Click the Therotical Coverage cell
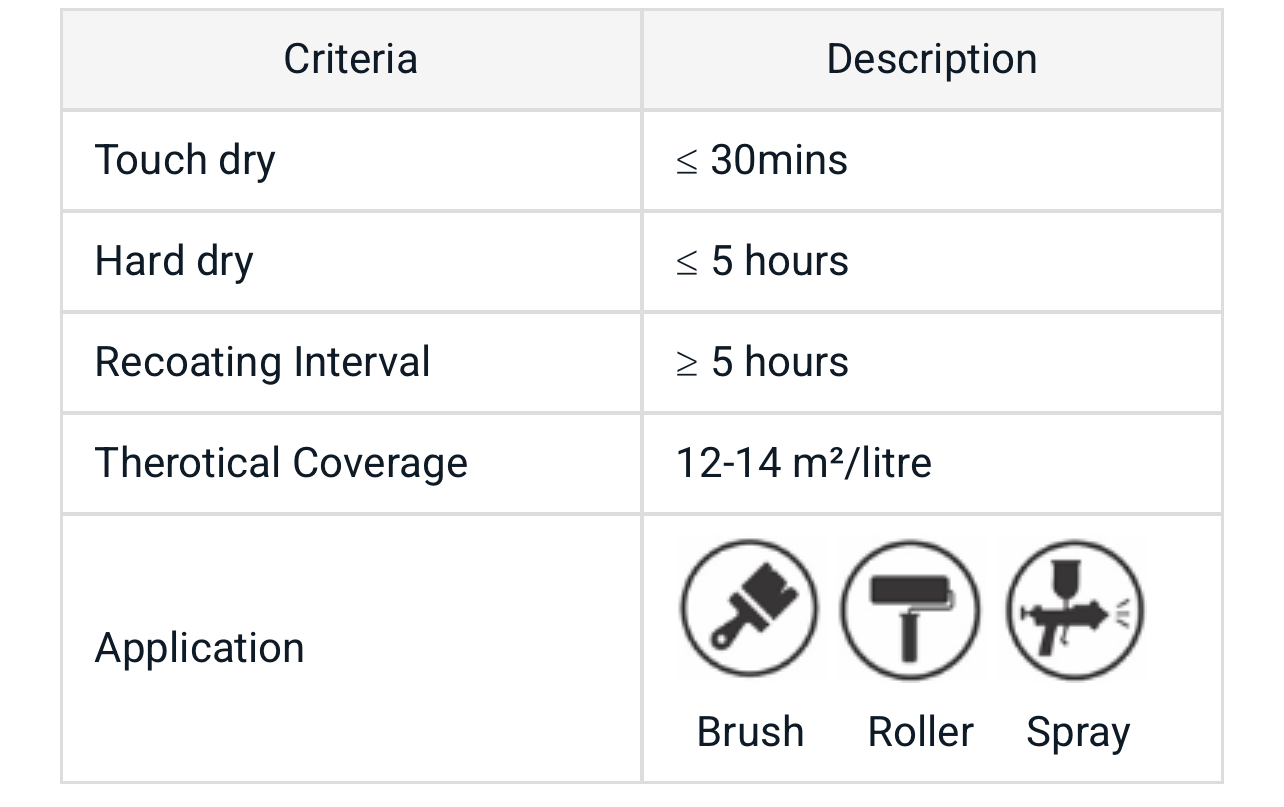Screen dimensions: 1284x807 point(281,463)
